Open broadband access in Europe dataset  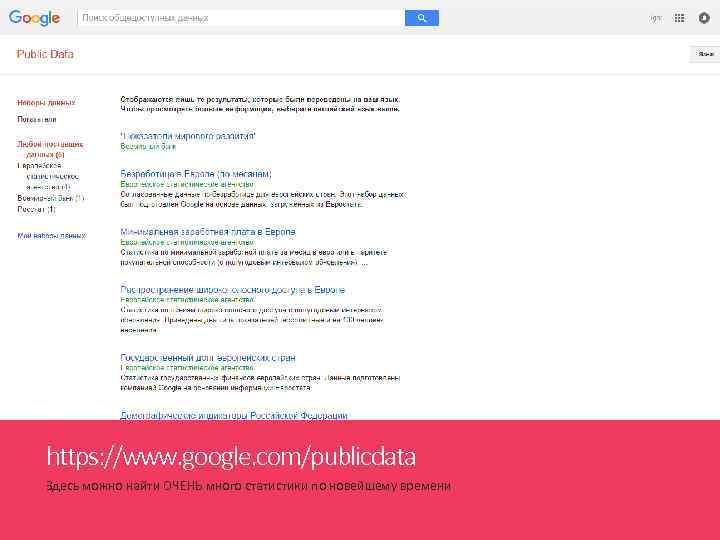[x=232, y=290]
